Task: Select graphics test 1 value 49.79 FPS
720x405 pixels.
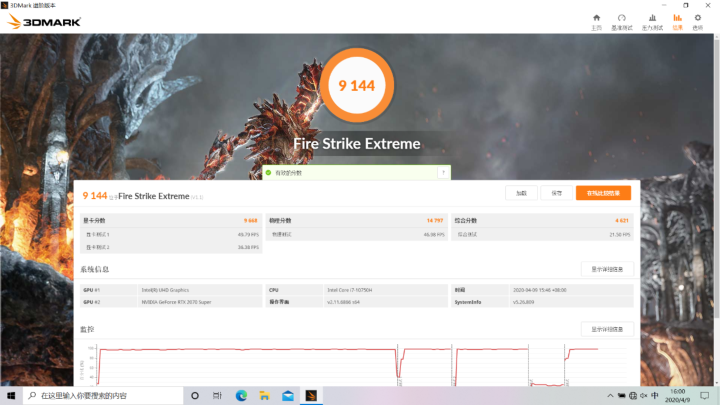Action: [248, 235]
